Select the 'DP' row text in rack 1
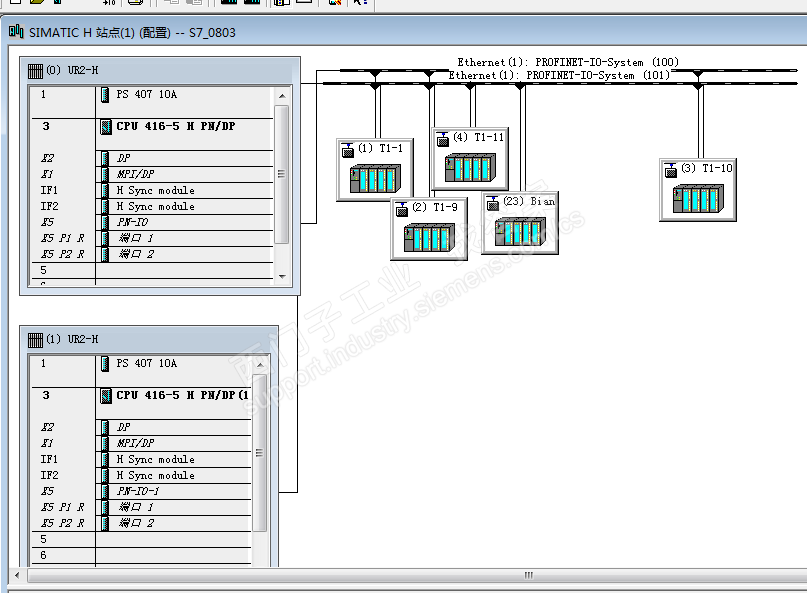This screenshot has height=593, width=807. [x=124, y=427]
